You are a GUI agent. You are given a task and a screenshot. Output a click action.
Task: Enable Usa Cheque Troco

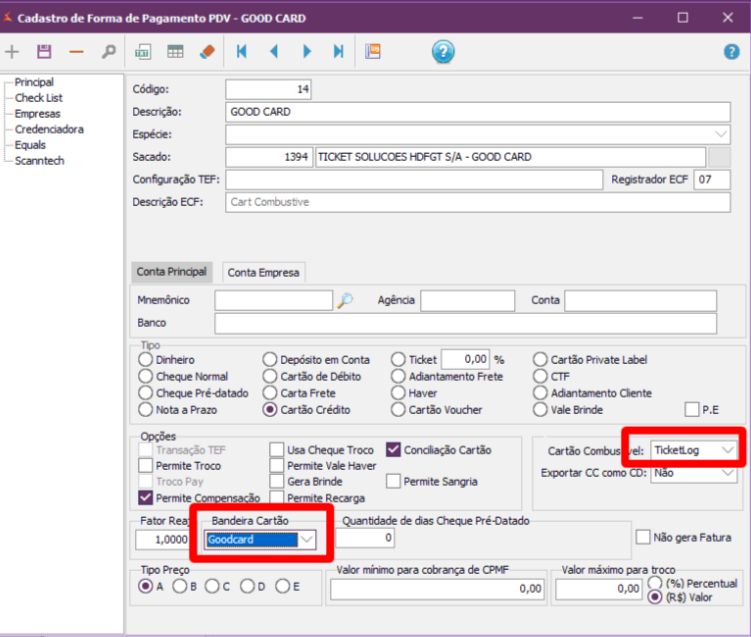click(x=276, y=450)
